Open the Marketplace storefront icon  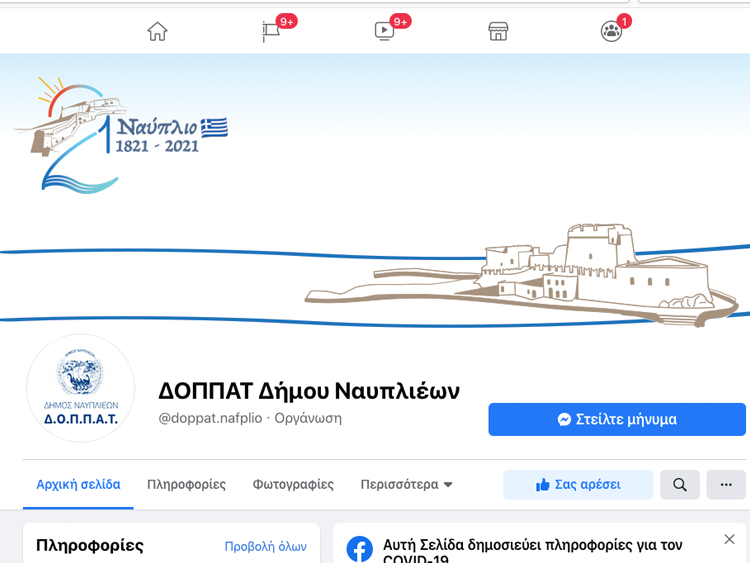[498, 31]
